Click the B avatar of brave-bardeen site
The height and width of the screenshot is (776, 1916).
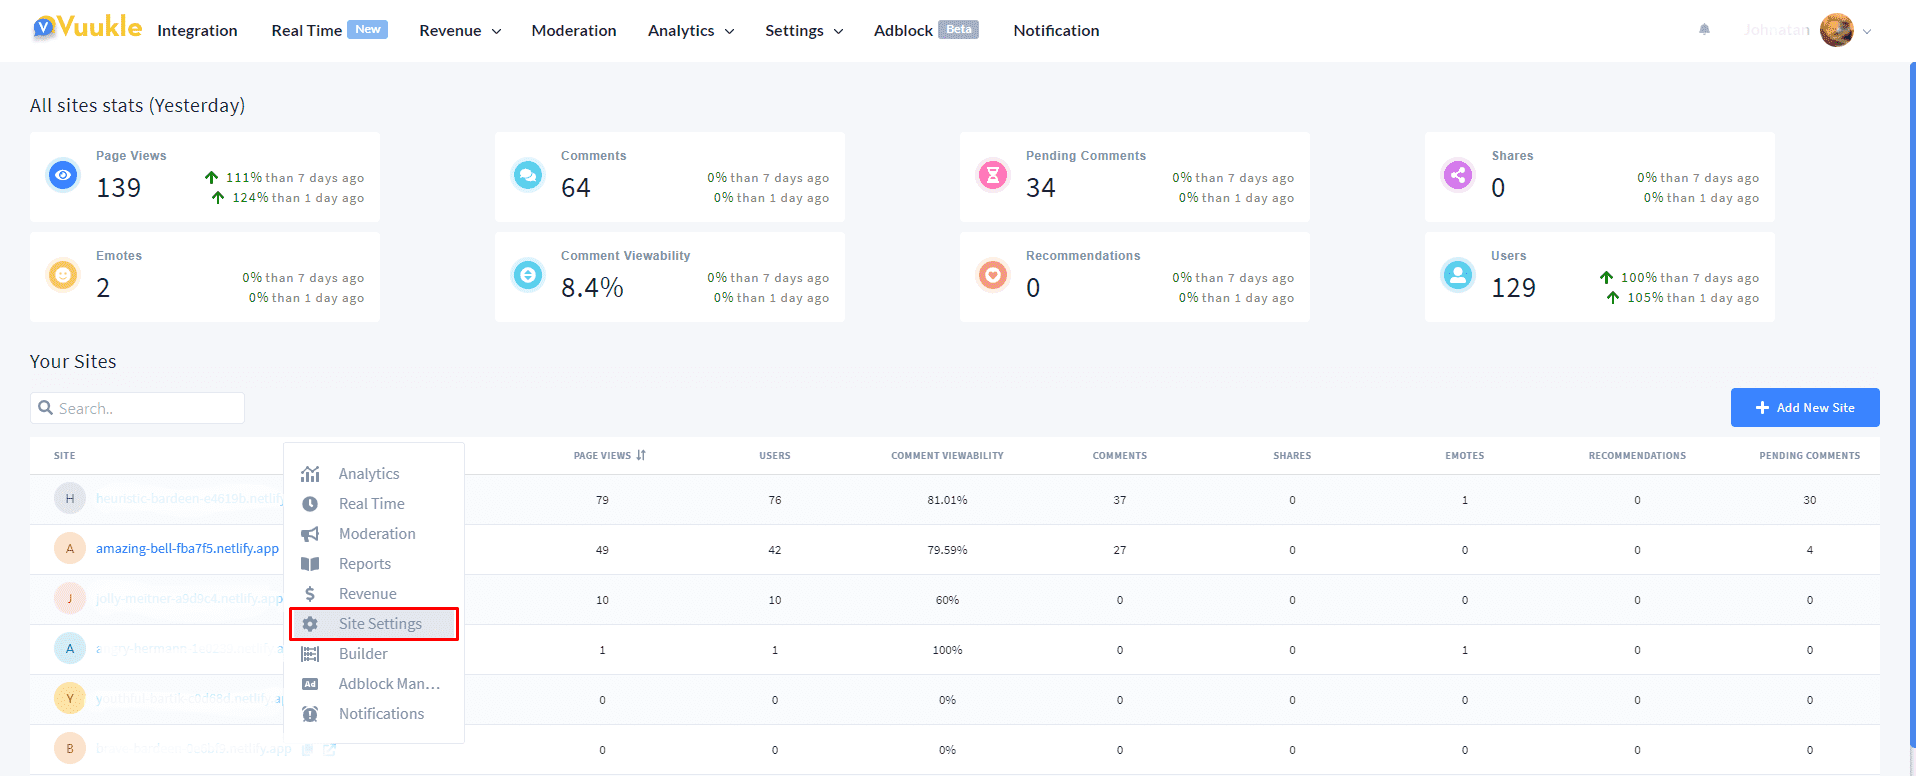click(70, 748)
